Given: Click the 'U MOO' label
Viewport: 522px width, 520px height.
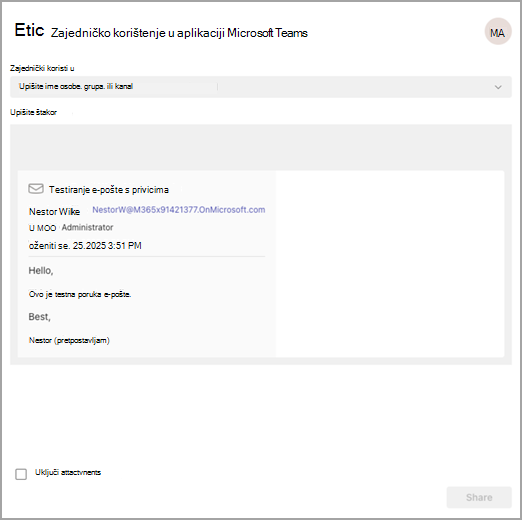Looking at the screenshot, I should point(42,228).
